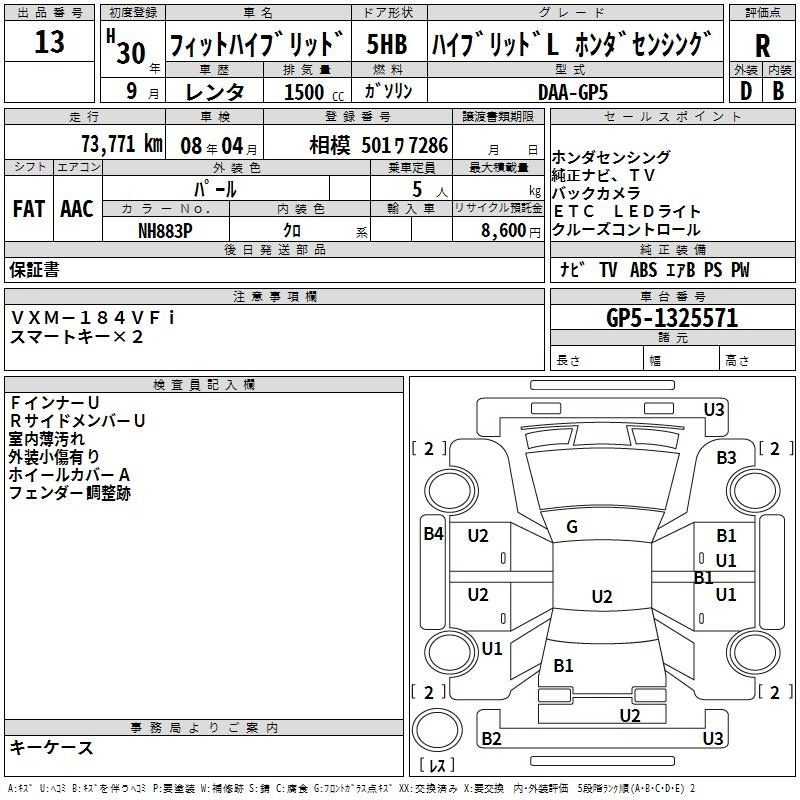Click the inspector note "室内薄汚れ"

[47, 439]
